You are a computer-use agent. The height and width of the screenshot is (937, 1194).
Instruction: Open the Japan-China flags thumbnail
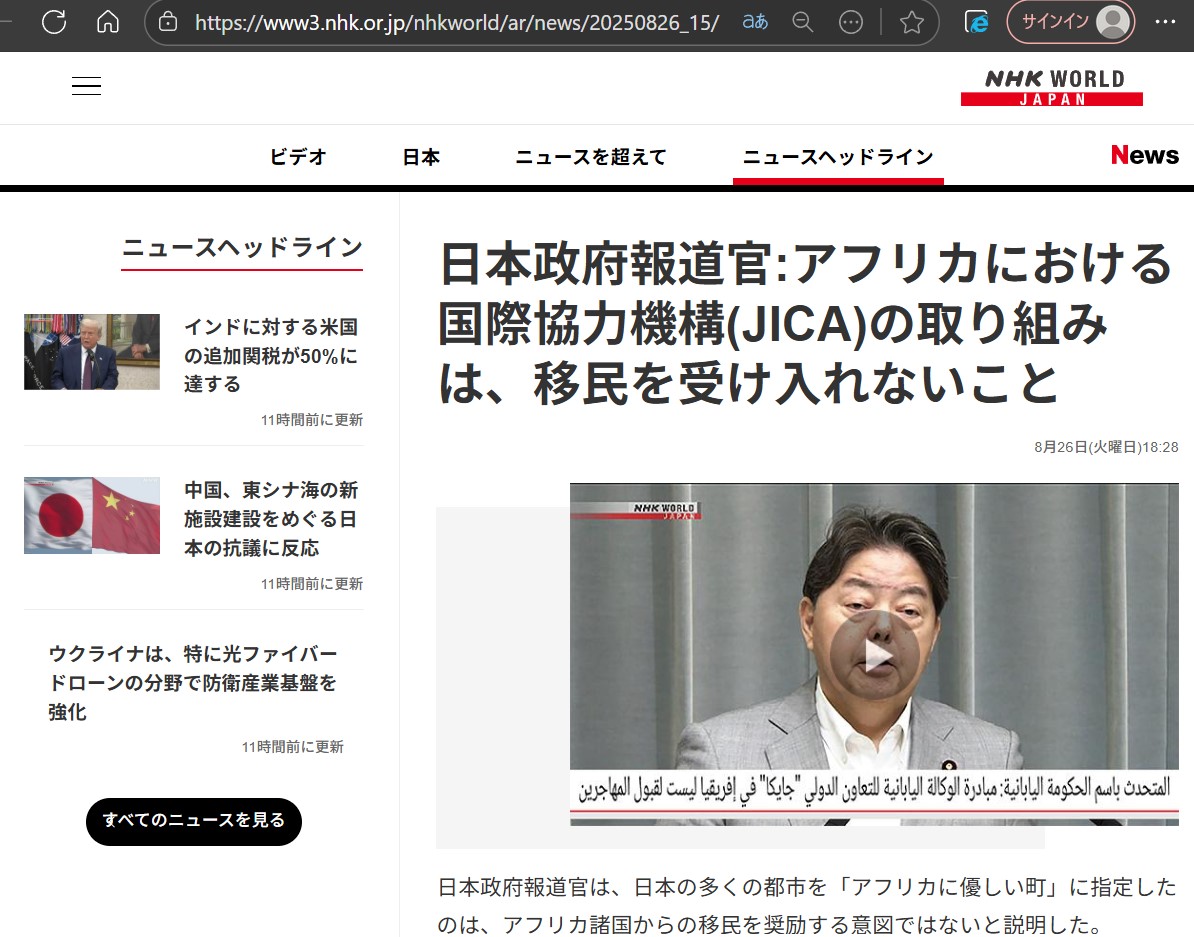[92, 515]
